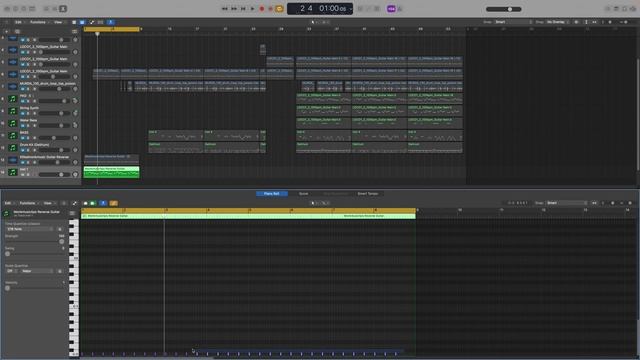Open the LCD display mode dropdown arrow
640x360 pixels.
pyautogui.click(x=350, y=9)
